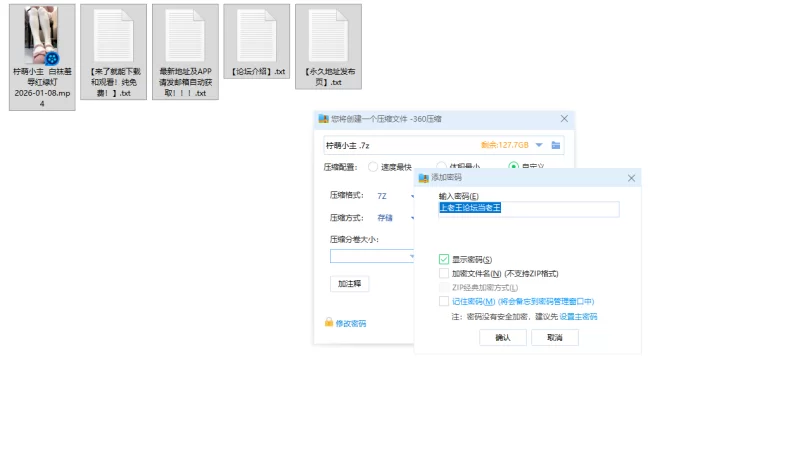
Task: Click the 输入密码(E) label
Action: [x=459, y=196]
